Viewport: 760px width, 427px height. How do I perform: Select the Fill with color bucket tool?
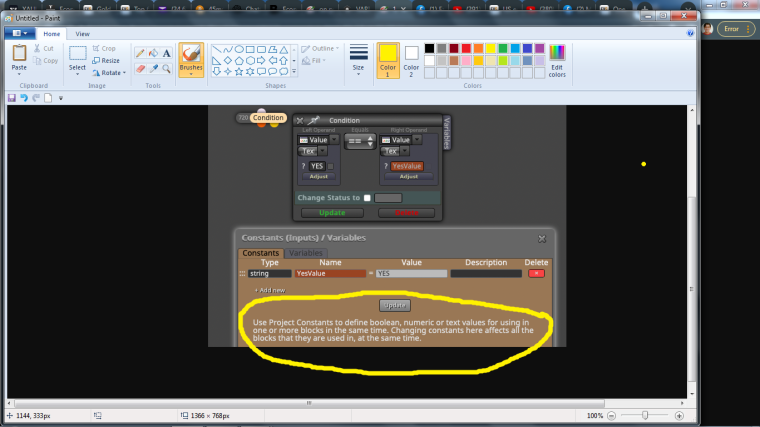point(153,53)
